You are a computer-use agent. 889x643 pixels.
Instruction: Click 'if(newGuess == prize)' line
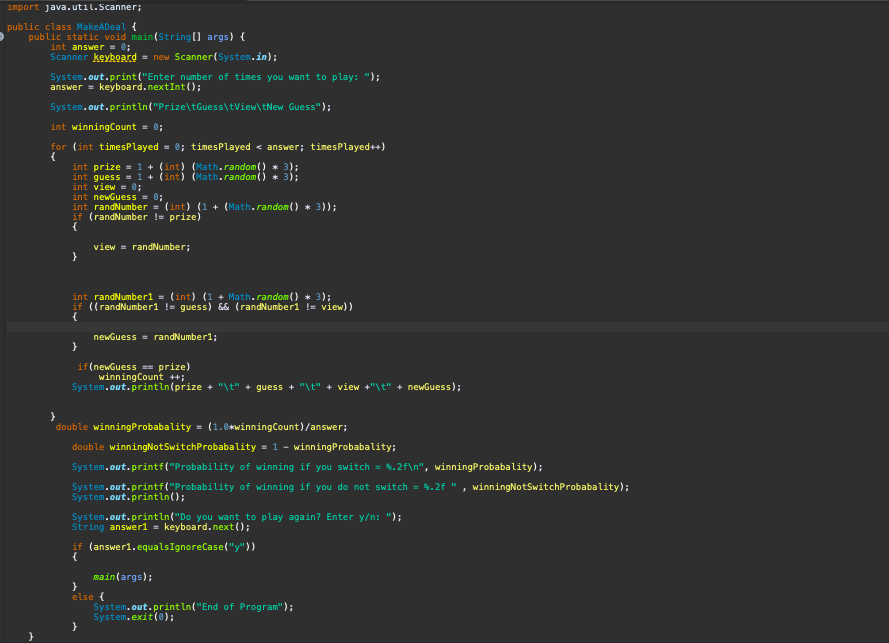(x=134, y=367)
